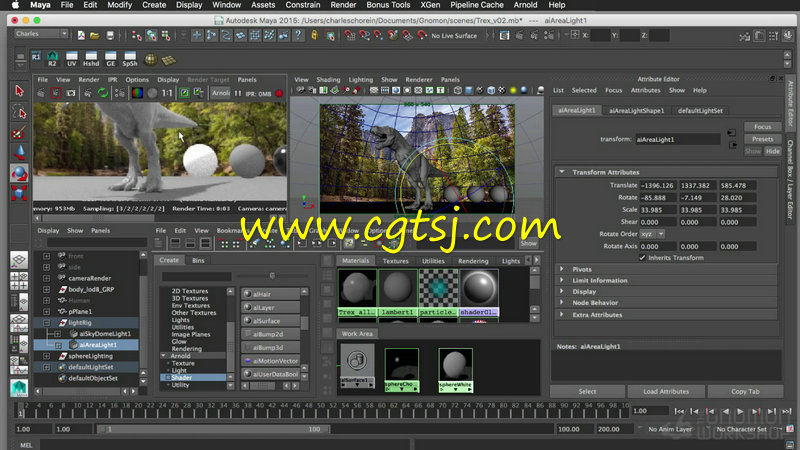
Task: Click the scale tool cube icon
Action: pos(19,193)
